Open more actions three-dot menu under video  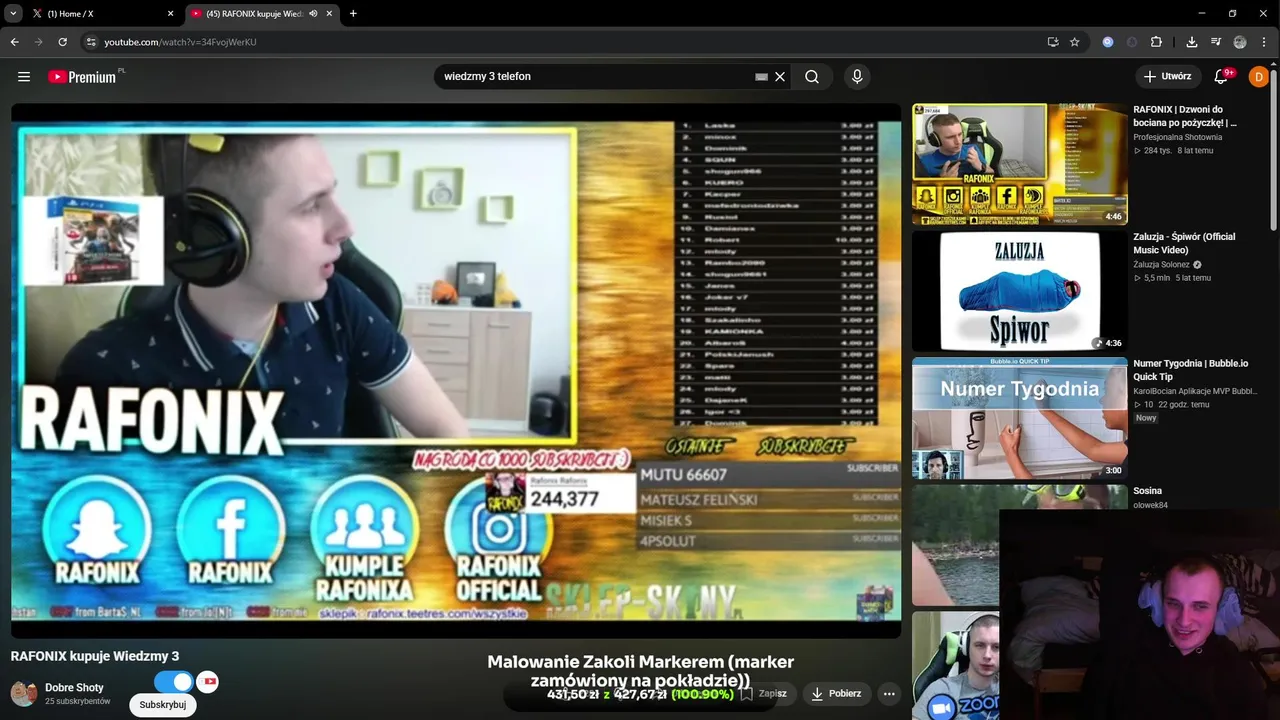point(889,693)
